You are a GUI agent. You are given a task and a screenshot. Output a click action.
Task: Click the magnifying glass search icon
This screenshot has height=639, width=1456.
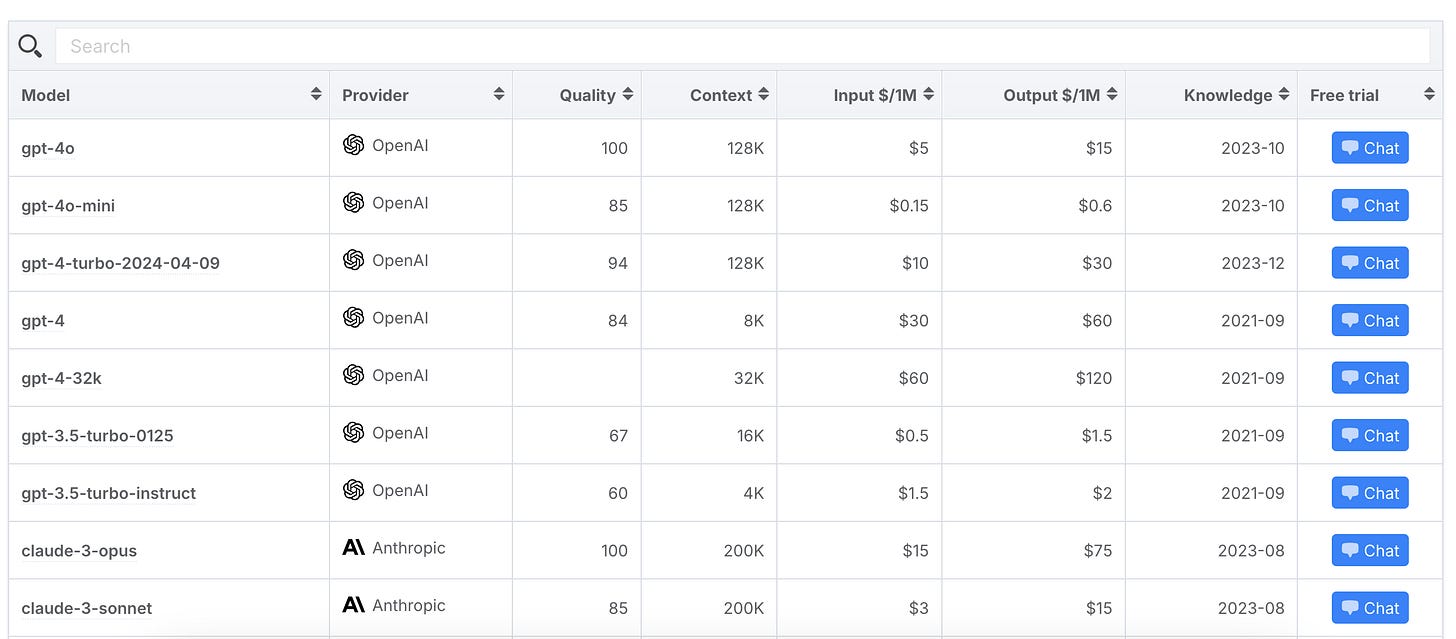(x=30, y=46)
